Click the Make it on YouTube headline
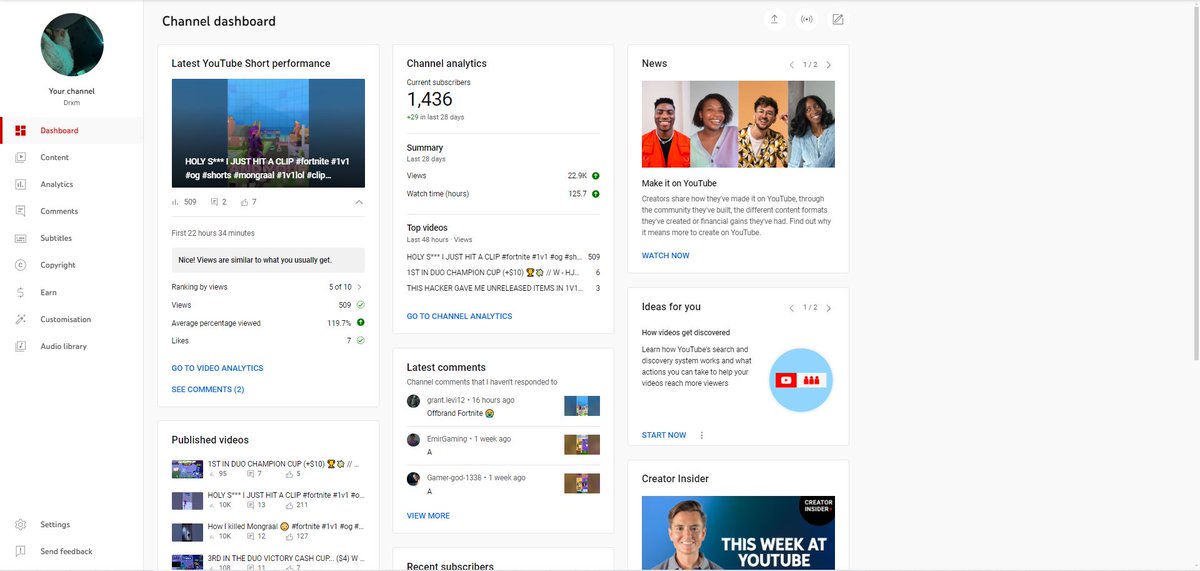 coord(679,184)
